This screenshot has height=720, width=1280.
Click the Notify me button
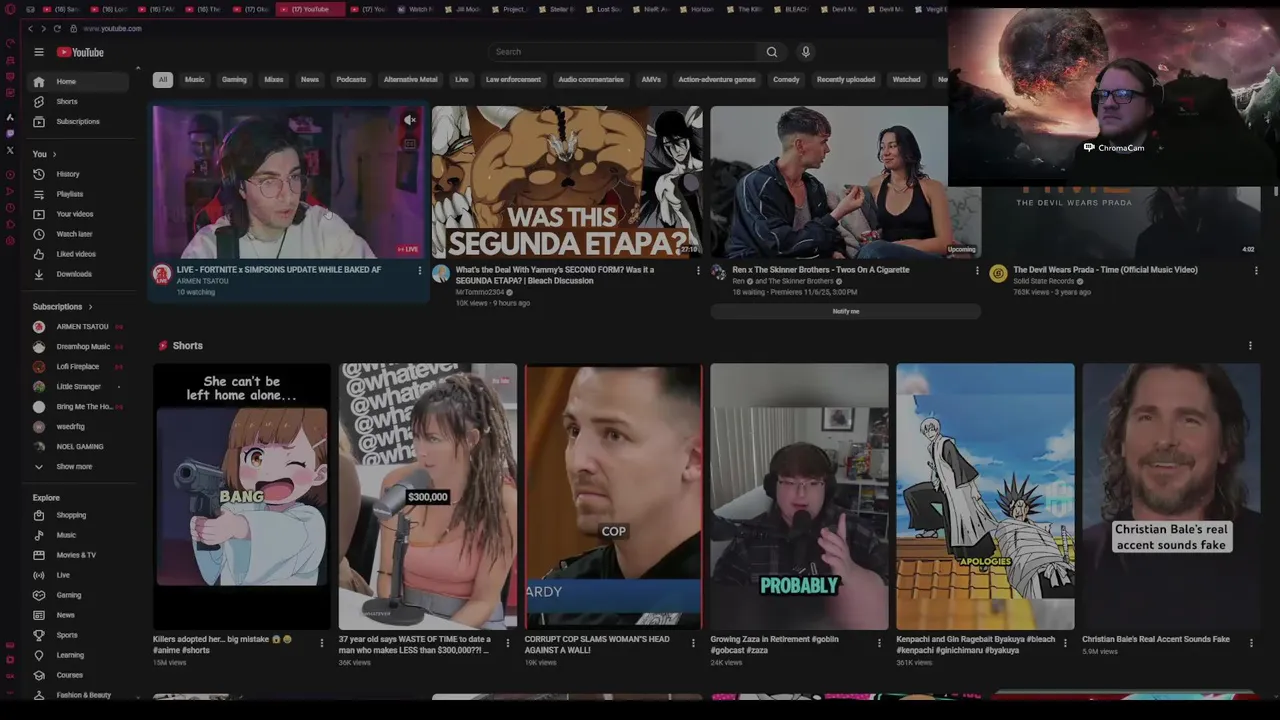(845, 312)
